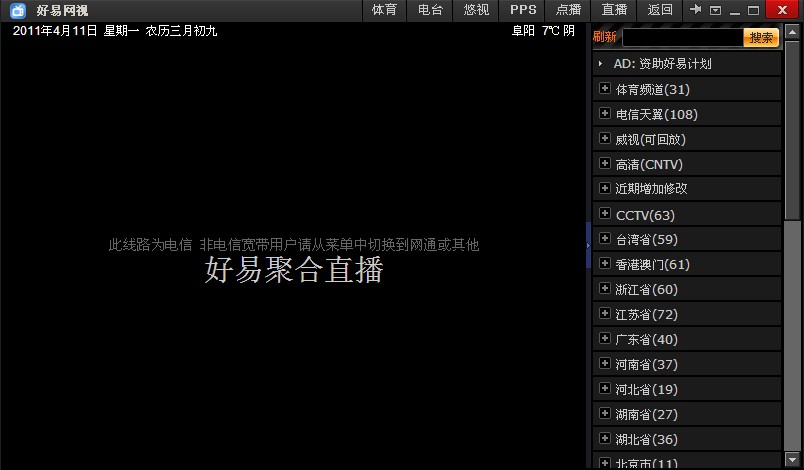The image size is (804, 470).
Task: Click the plus icon beside 河北省(19)
Action: tap(605, 389)
